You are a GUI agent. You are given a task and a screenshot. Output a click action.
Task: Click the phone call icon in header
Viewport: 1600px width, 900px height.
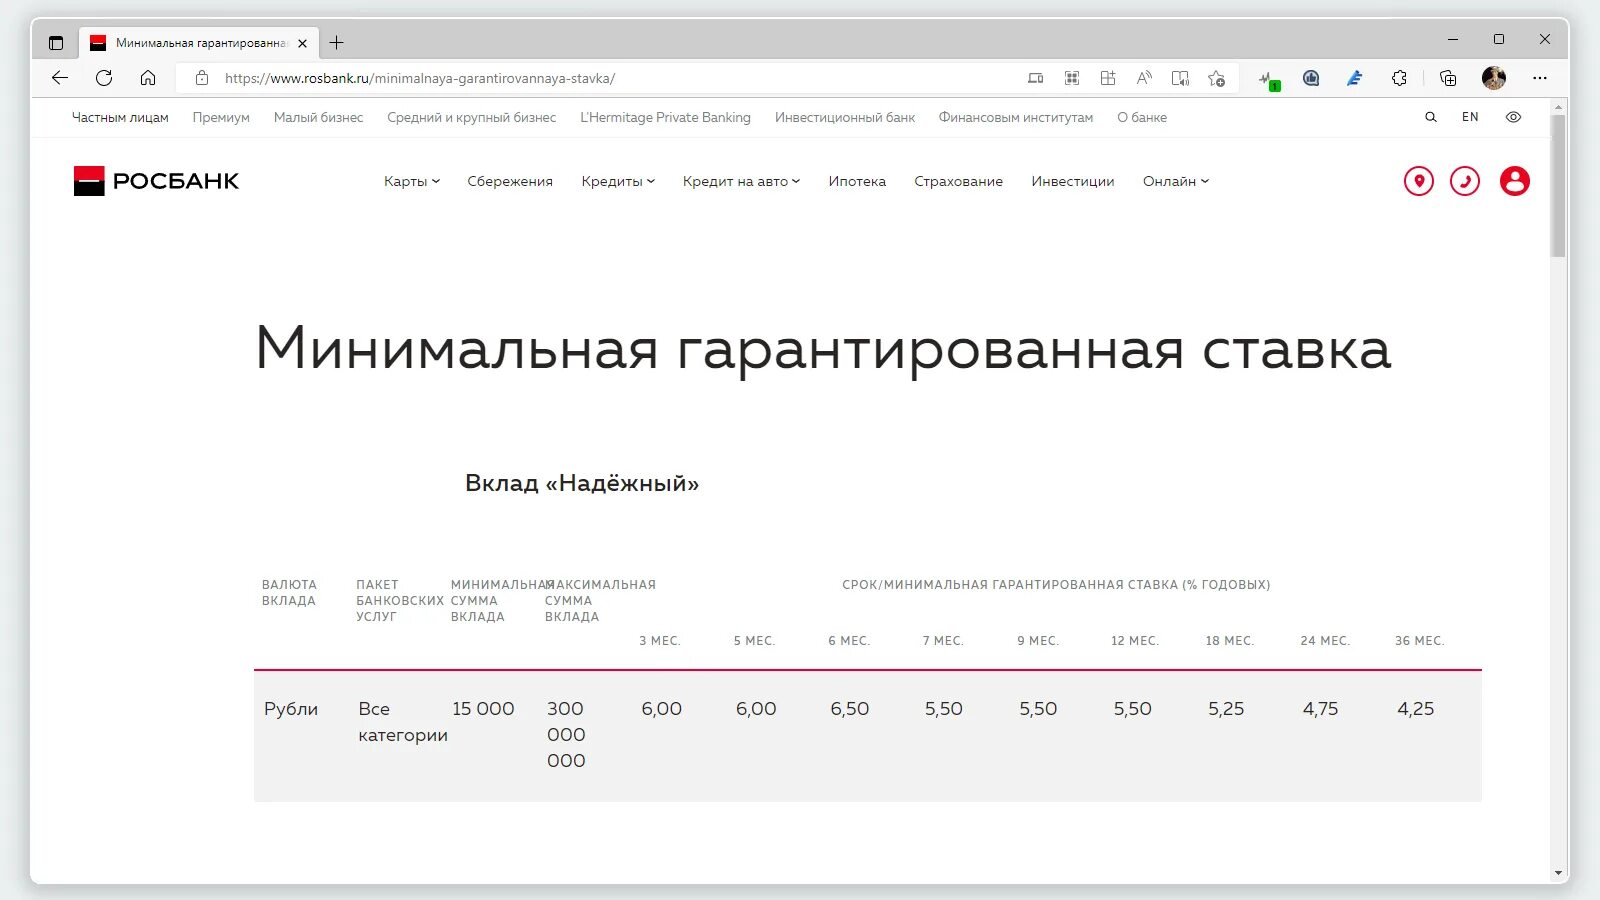(1465, 181)
